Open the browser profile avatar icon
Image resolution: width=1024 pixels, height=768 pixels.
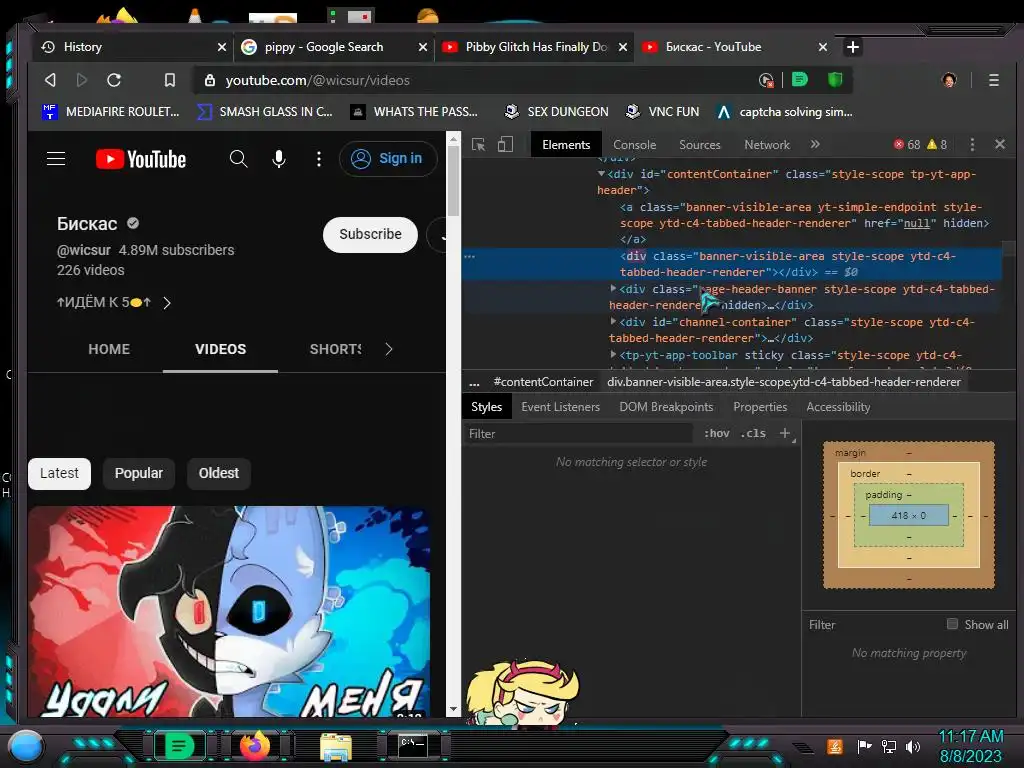(x=949, y=80)
